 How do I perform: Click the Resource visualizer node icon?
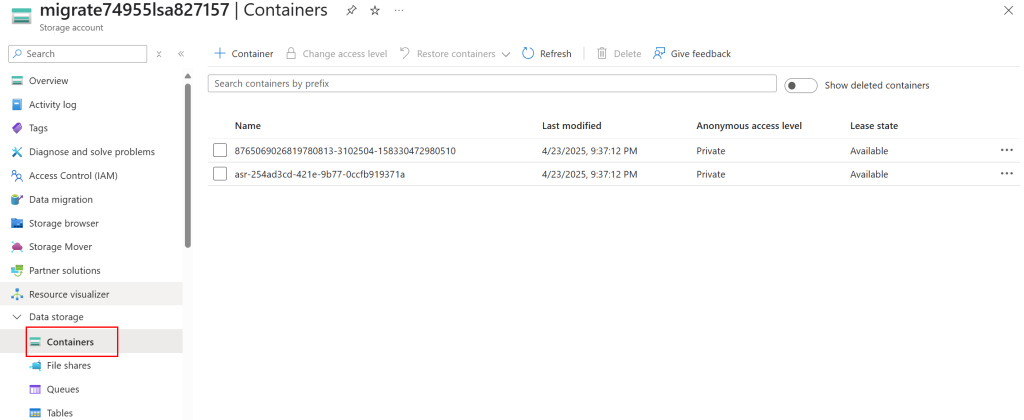(17, 294)
